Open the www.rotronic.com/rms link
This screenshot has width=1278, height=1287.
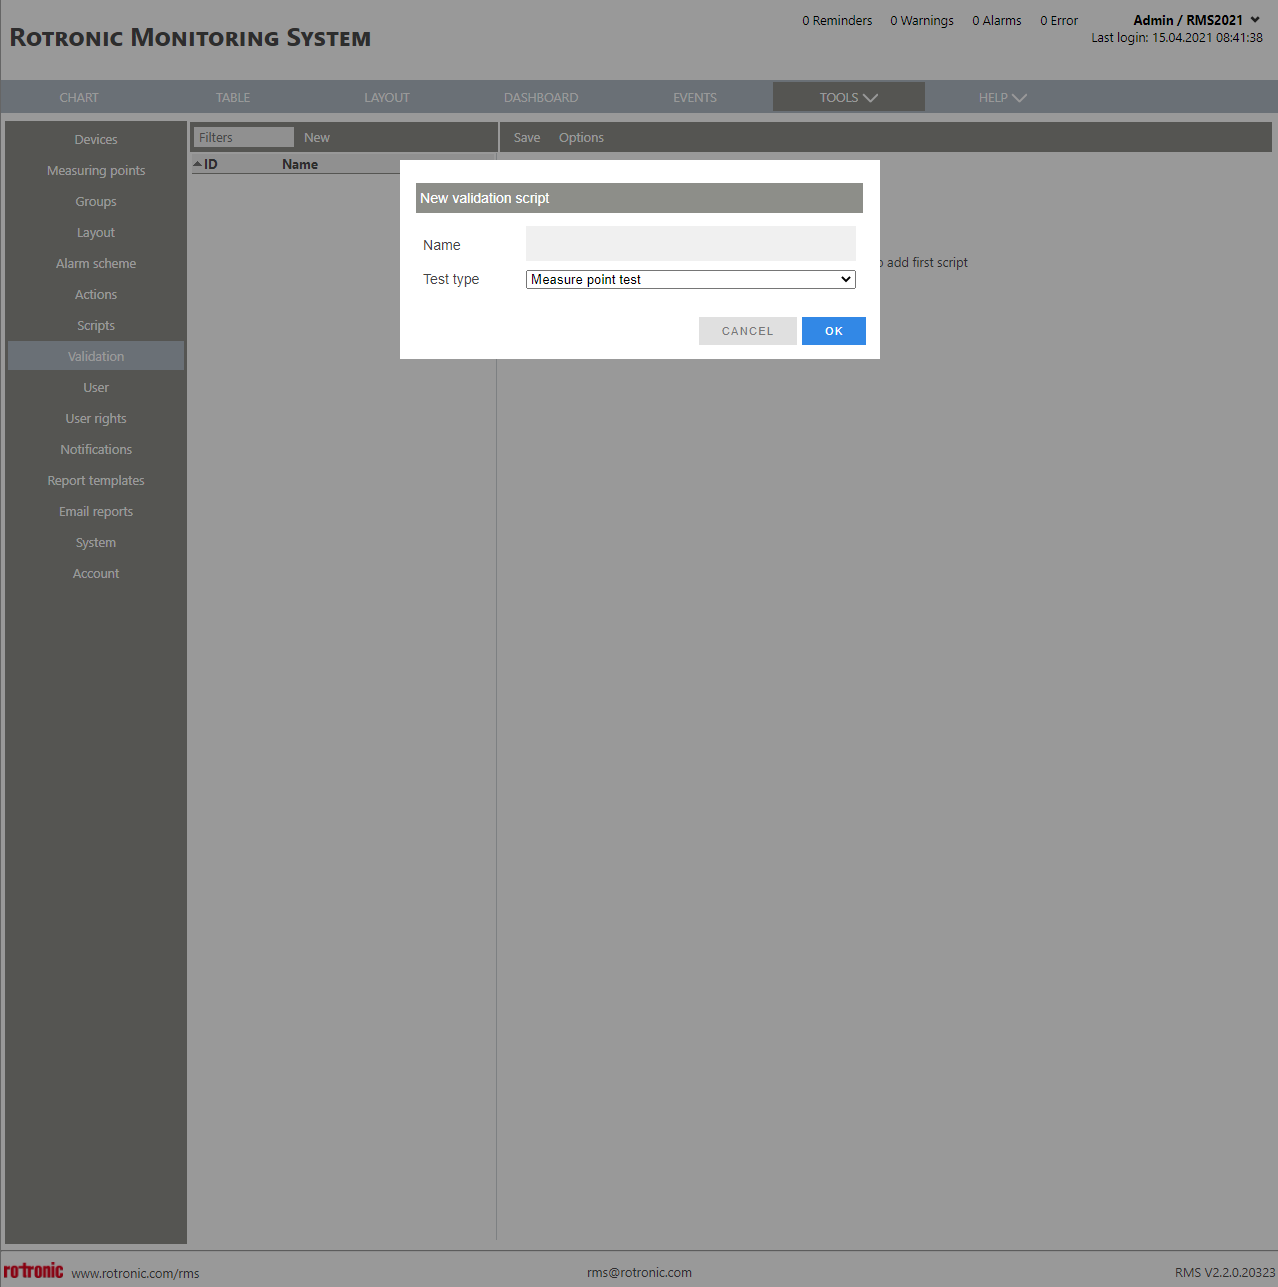[135, 1273]
